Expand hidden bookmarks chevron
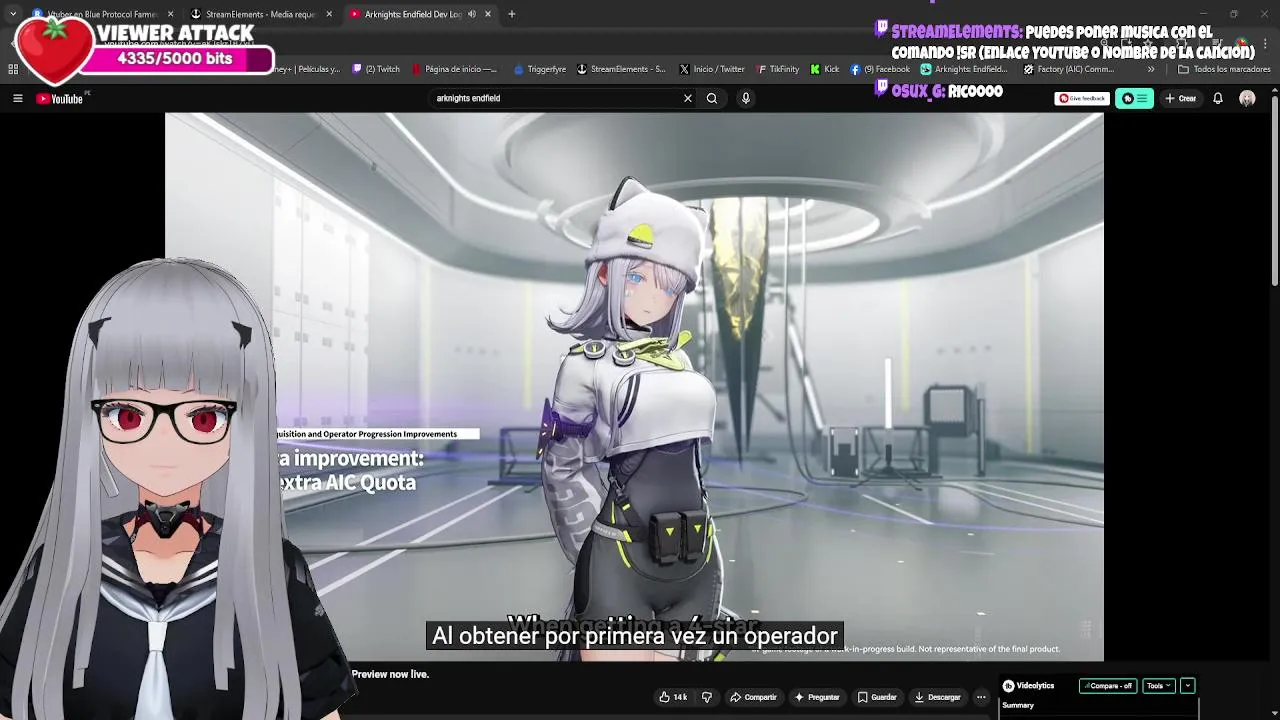Viewport: 1280px width, 720px height. [x=1151, y=69]
